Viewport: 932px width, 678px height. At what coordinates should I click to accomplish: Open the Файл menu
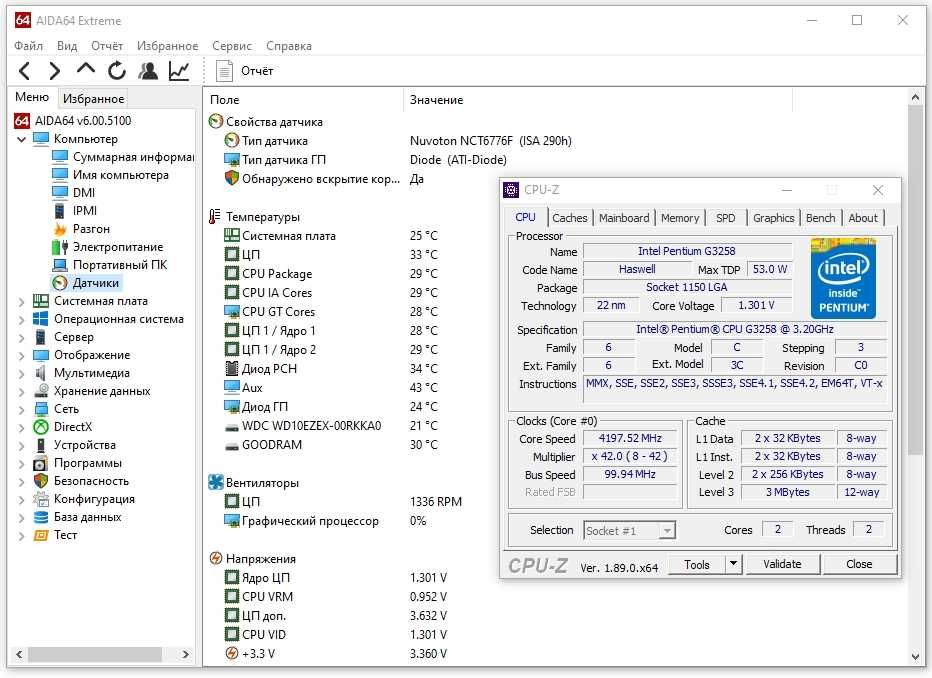(x=29, y=46)
